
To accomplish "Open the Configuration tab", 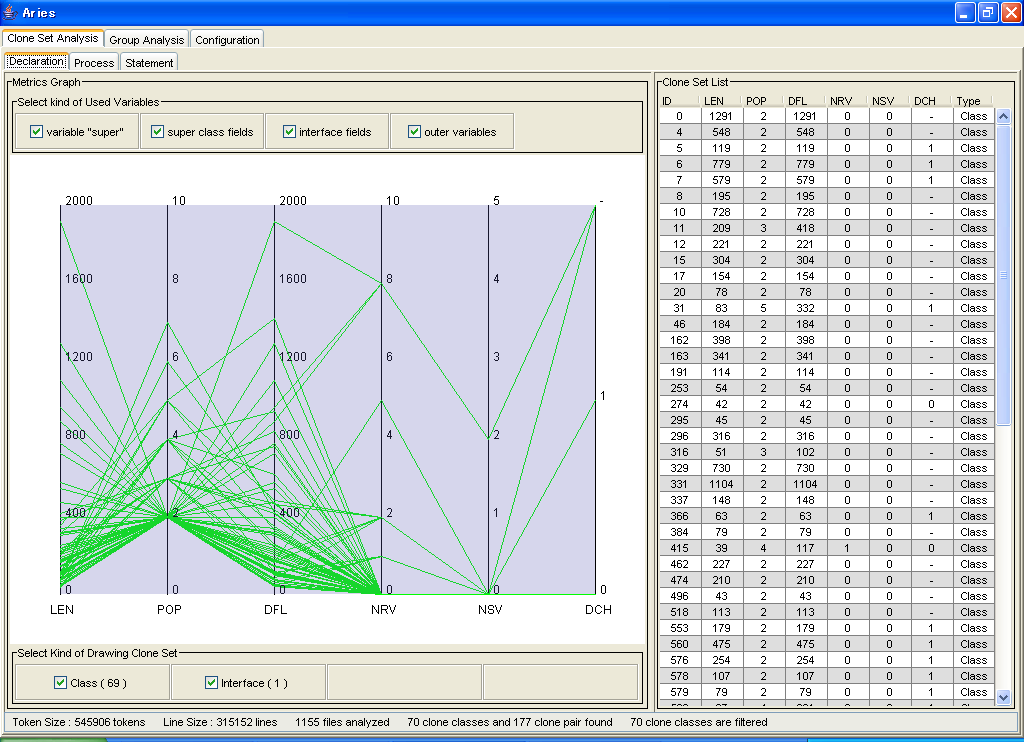I will coord(227,40).
